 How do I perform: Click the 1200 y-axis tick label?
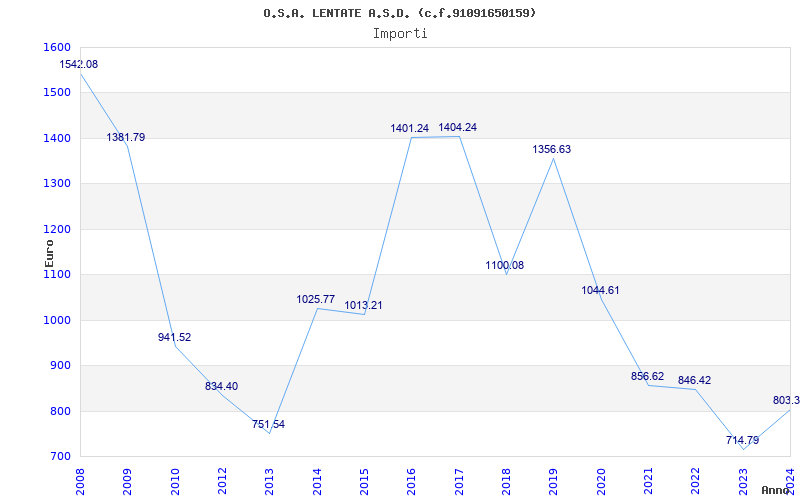(56, 229)
